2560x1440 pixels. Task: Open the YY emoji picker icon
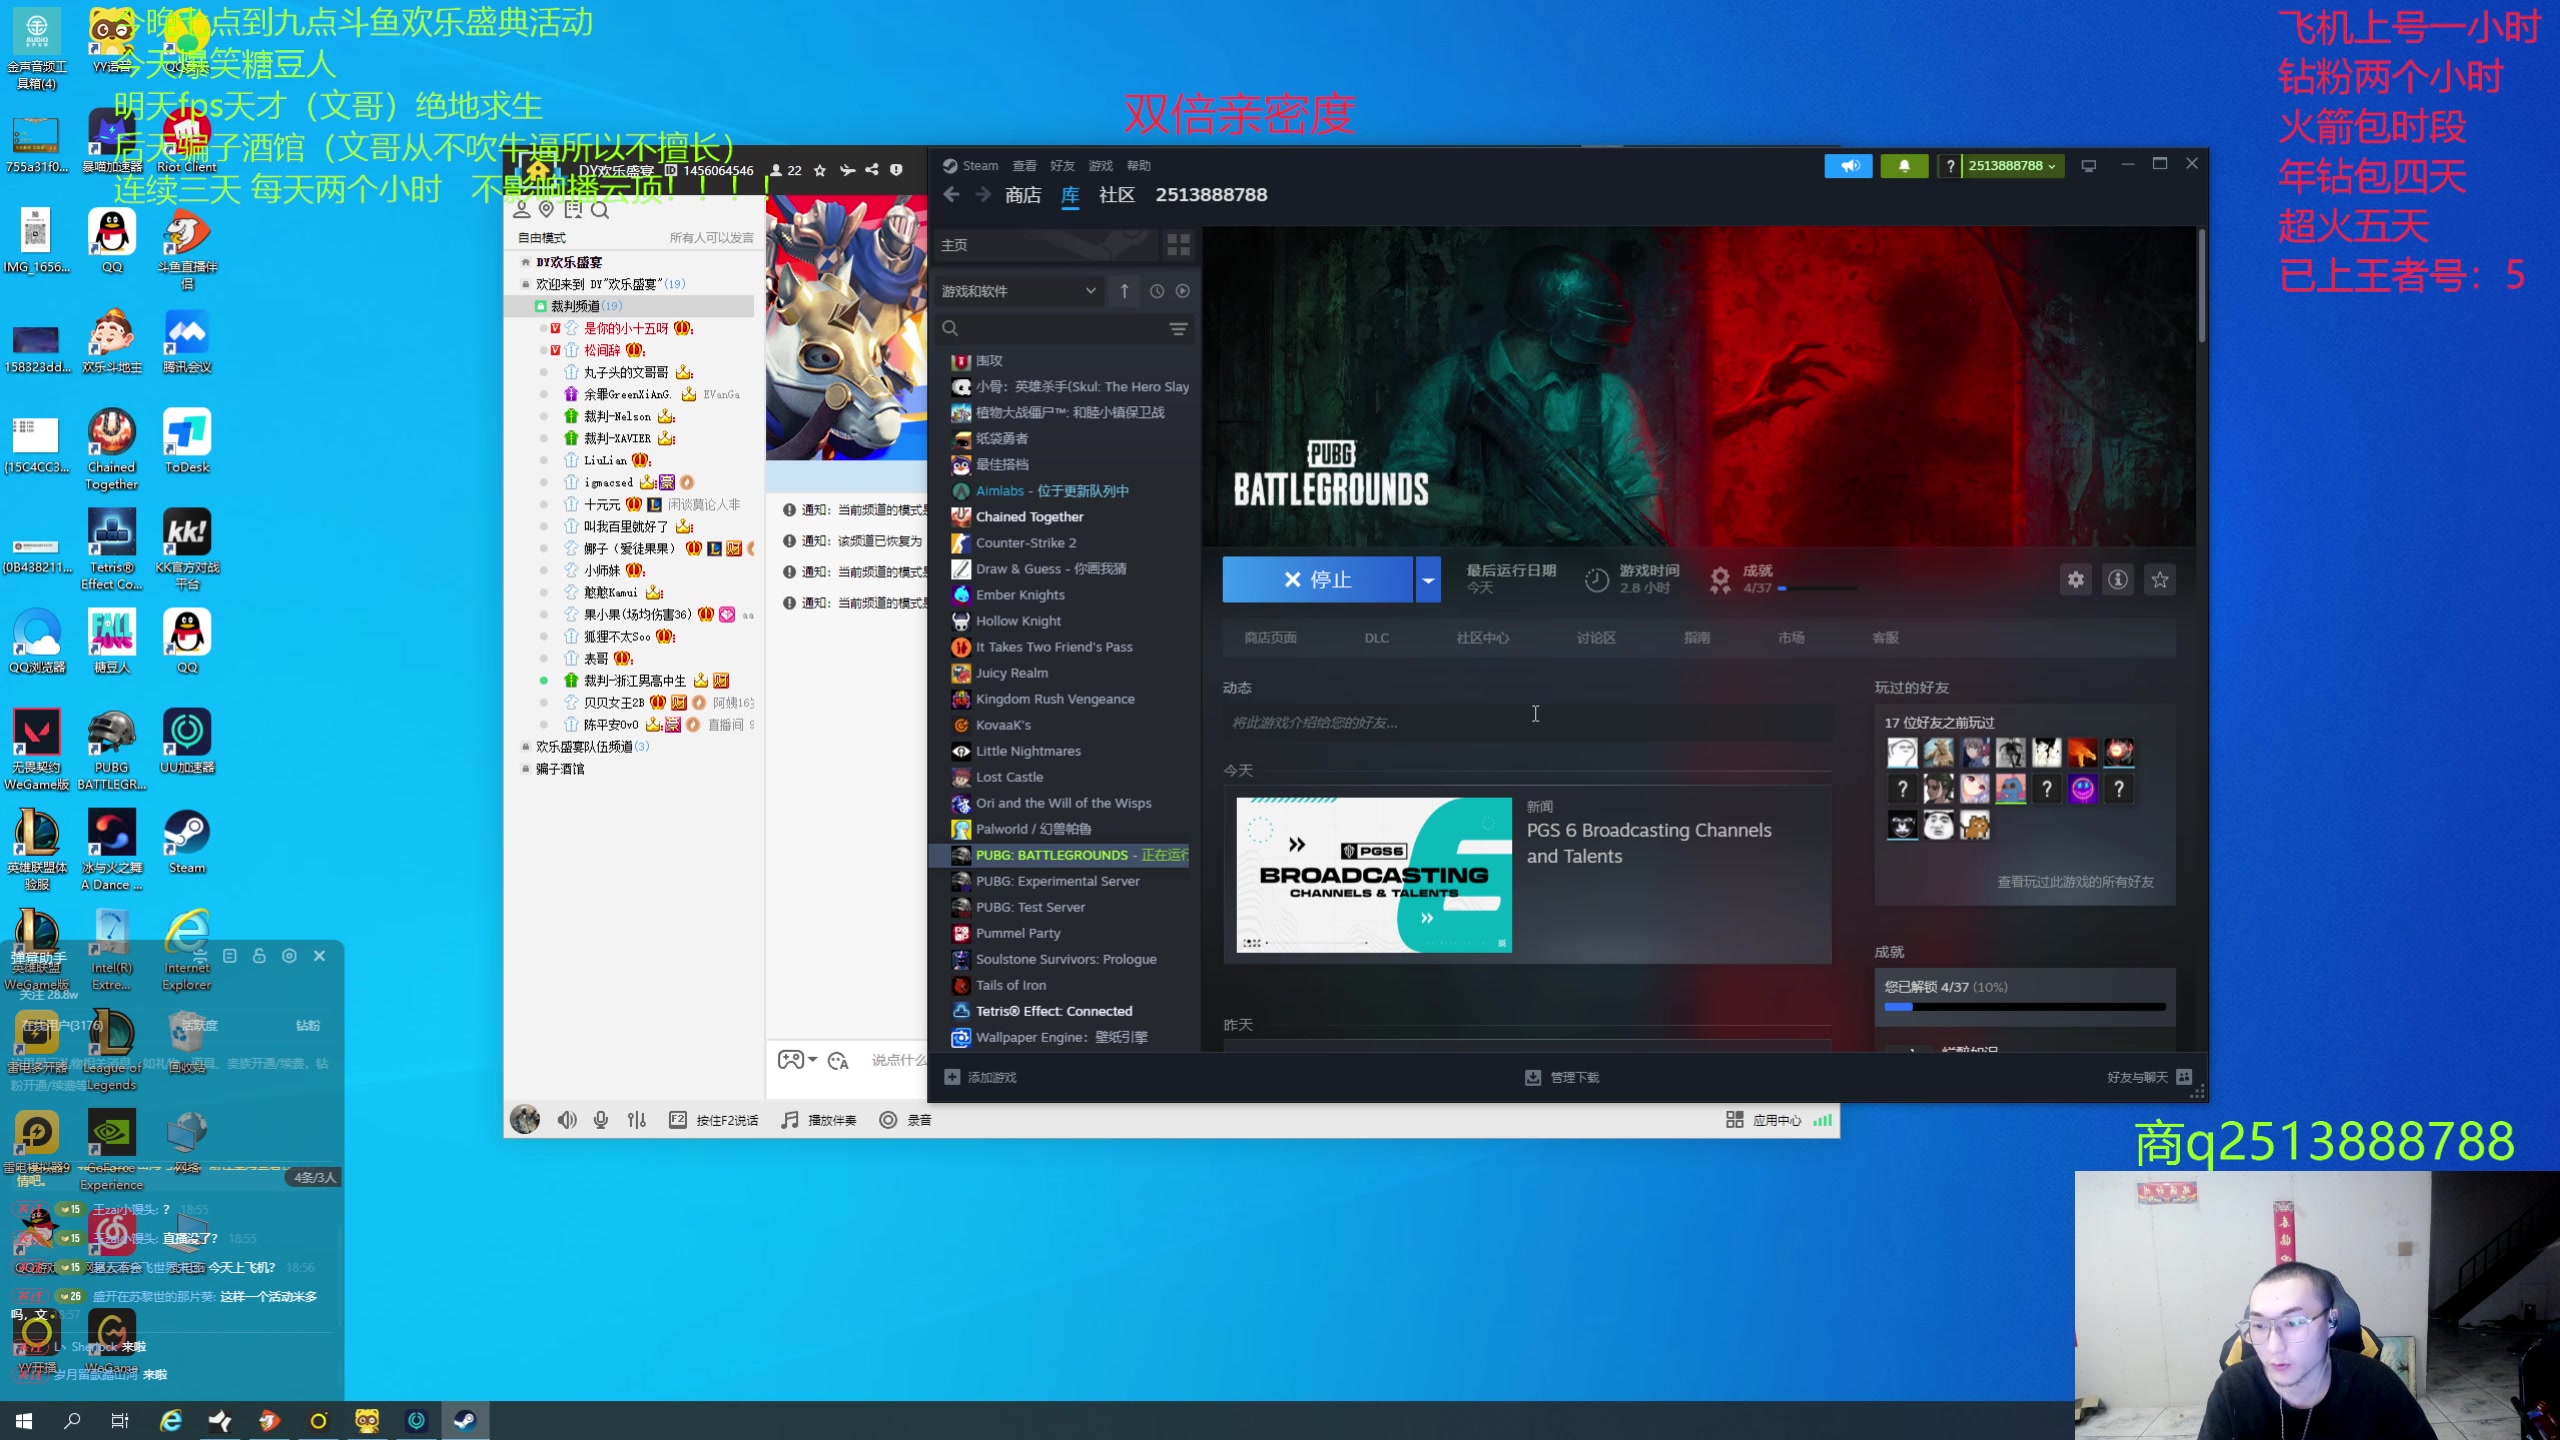[838, 1060]
